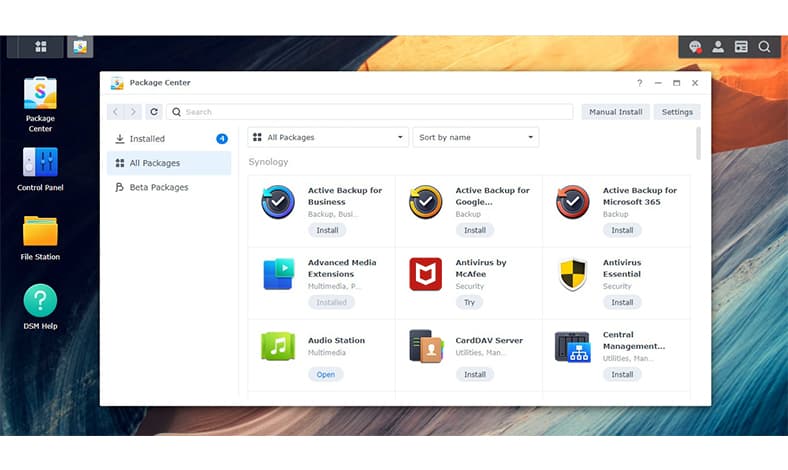The height and width of the screenshot is (470, 788).
Task: Go forward with the right arrow button
Action: (133, 112)
